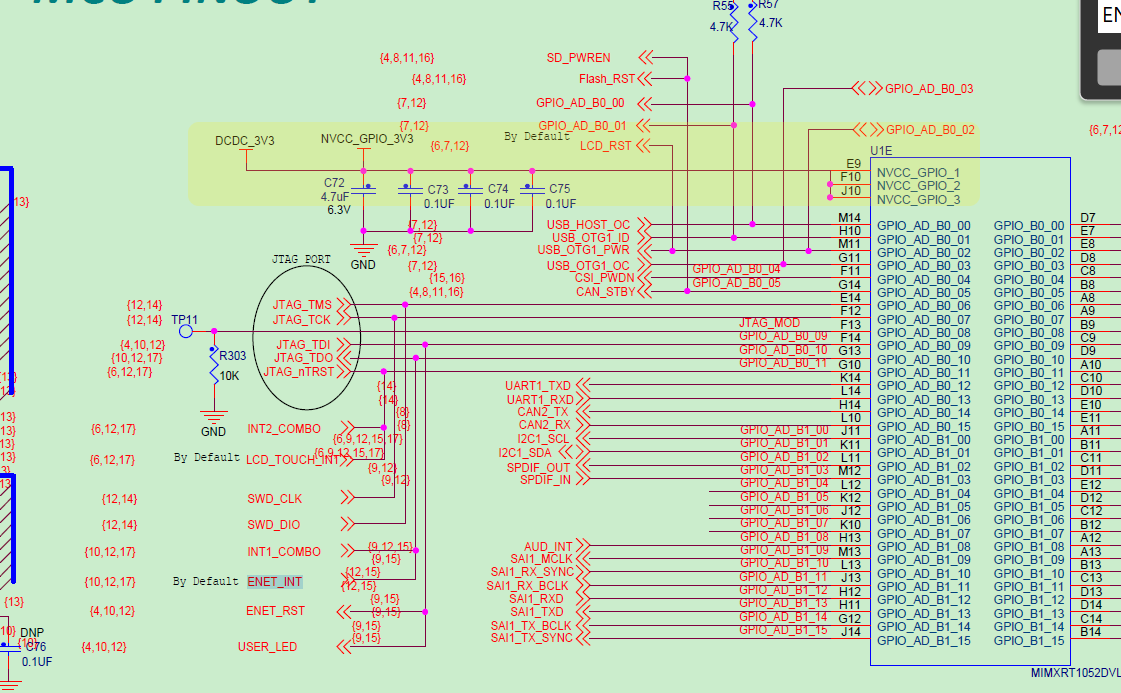Click the U1E component designator
The width and height of the screenshot is (1121, 693).
click(881, 151)
